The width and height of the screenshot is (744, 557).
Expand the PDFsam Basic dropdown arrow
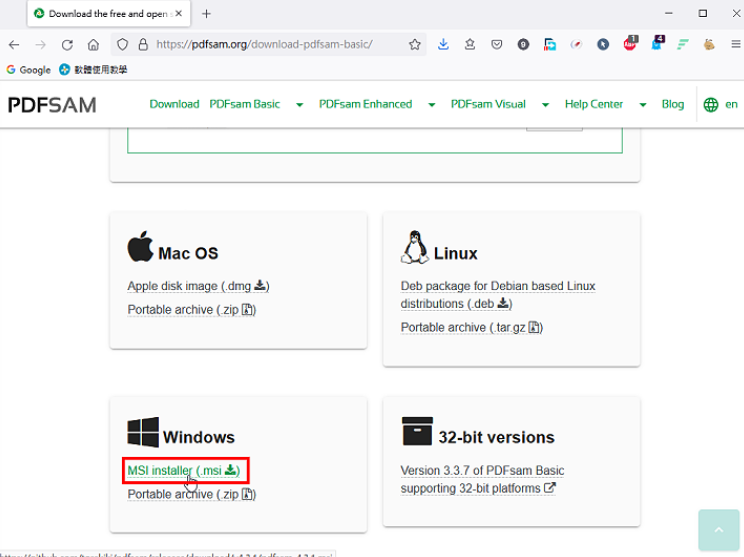(299, 105)
